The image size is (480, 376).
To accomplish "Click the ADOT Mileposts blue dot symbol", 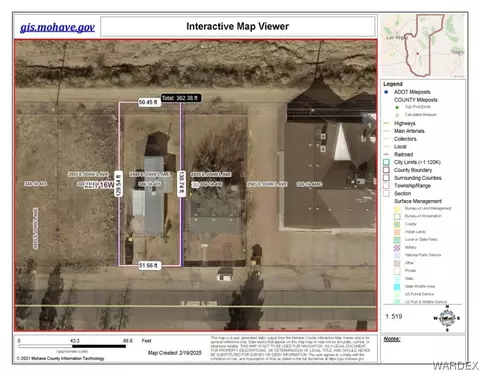I will tap(386, 92).
